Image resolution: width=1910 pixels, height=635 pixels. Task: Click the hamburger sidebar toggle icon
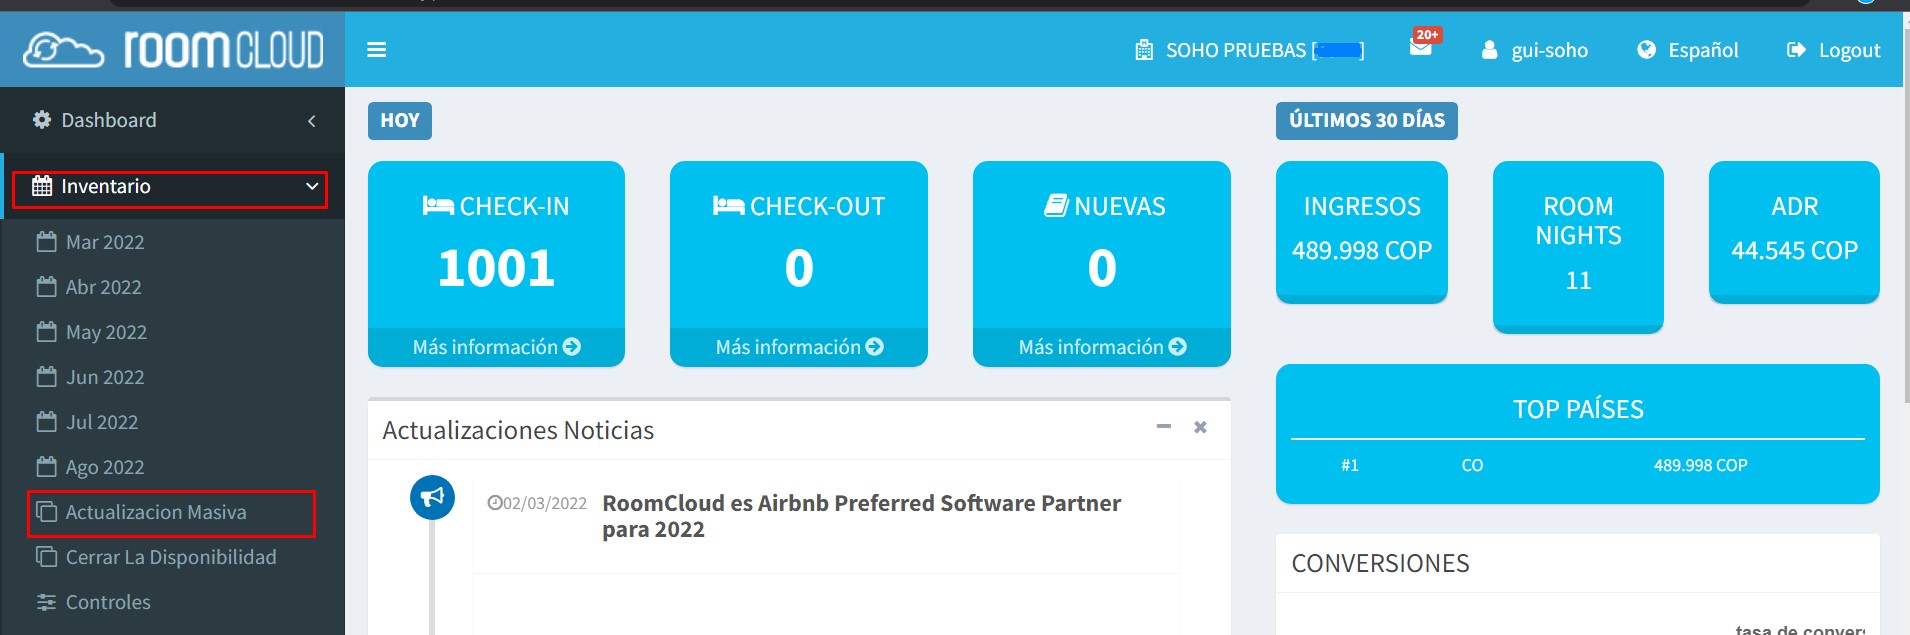(x=376, y=50)
